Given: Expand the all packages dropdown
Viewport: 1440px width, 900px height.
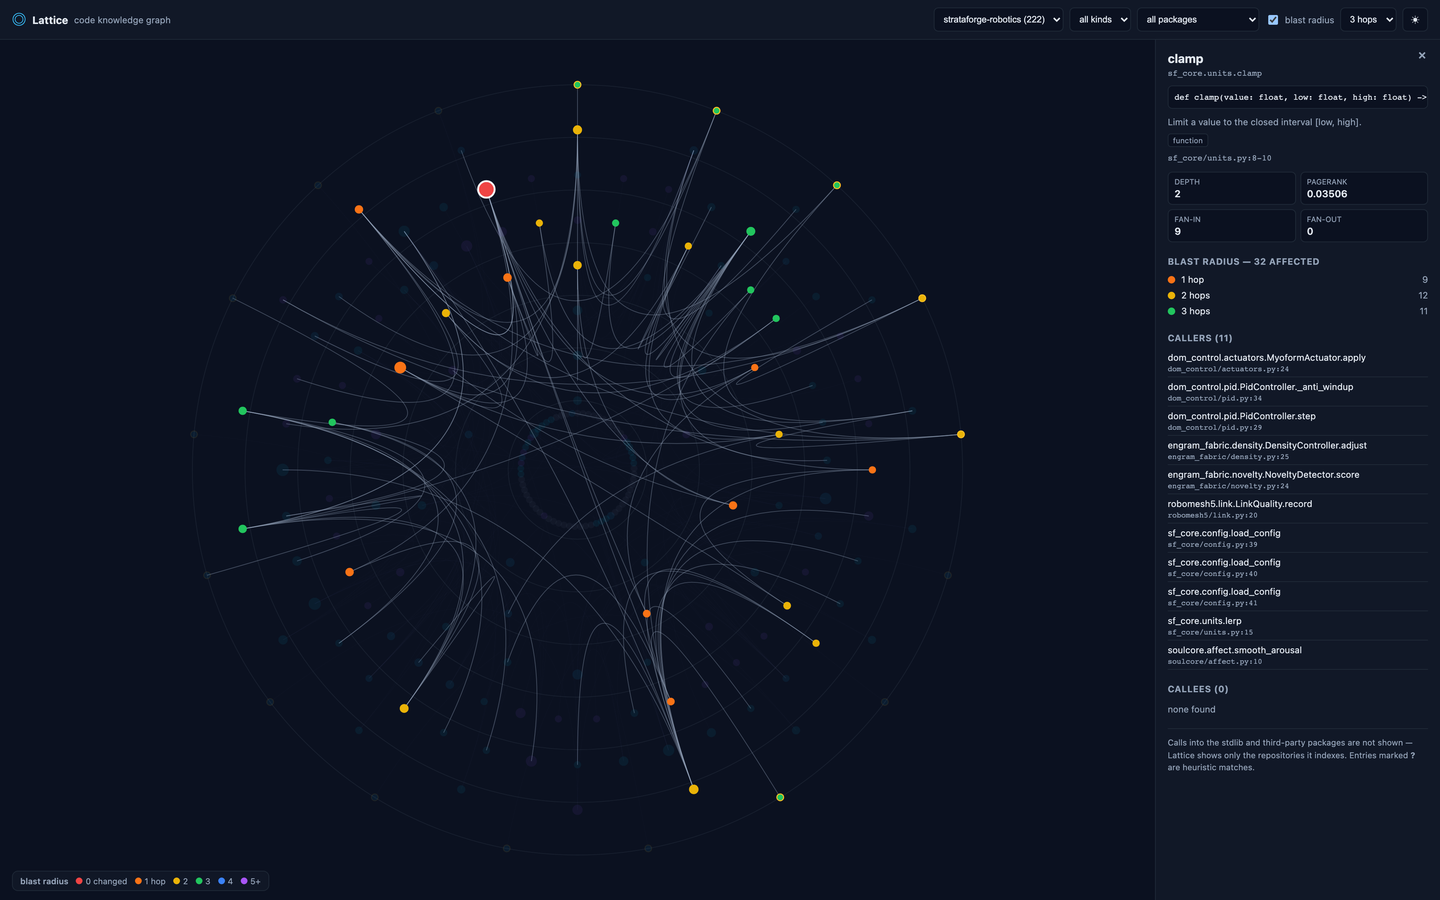Looking at the screenshot, I should click(1198, 20).
